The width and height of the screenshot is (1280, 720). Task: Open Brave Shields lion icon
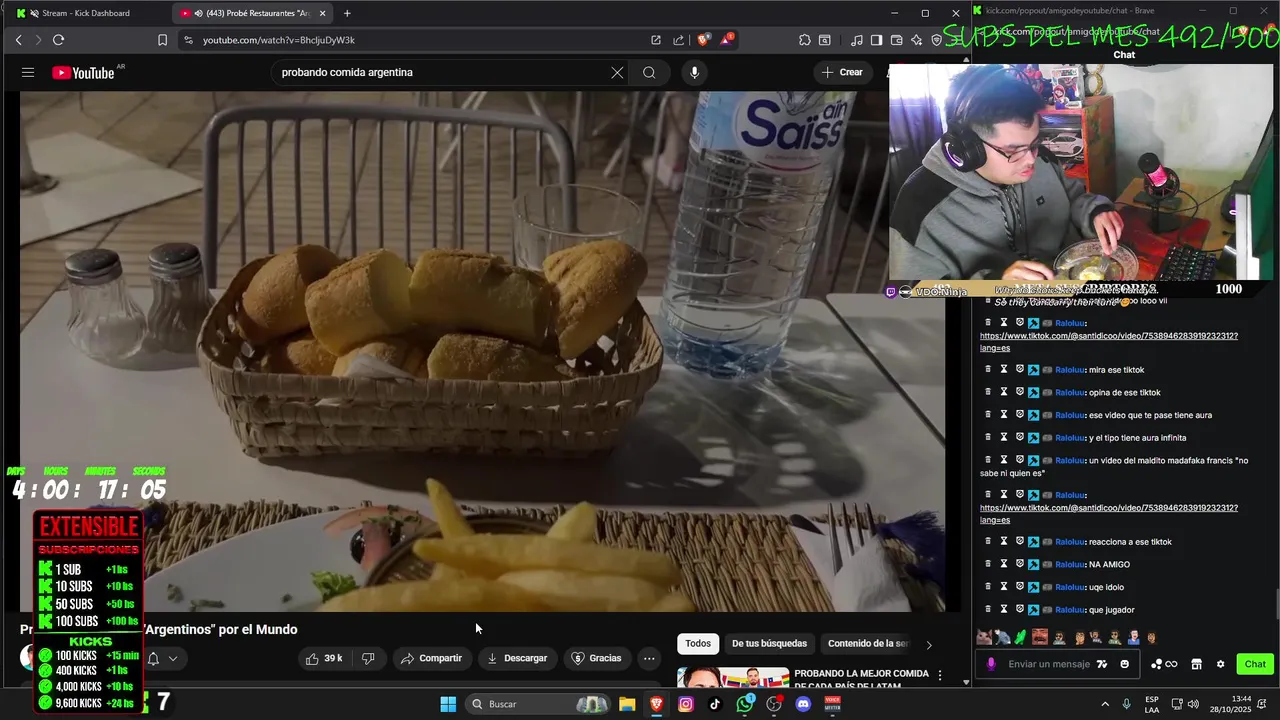click(x=703, y=40)
